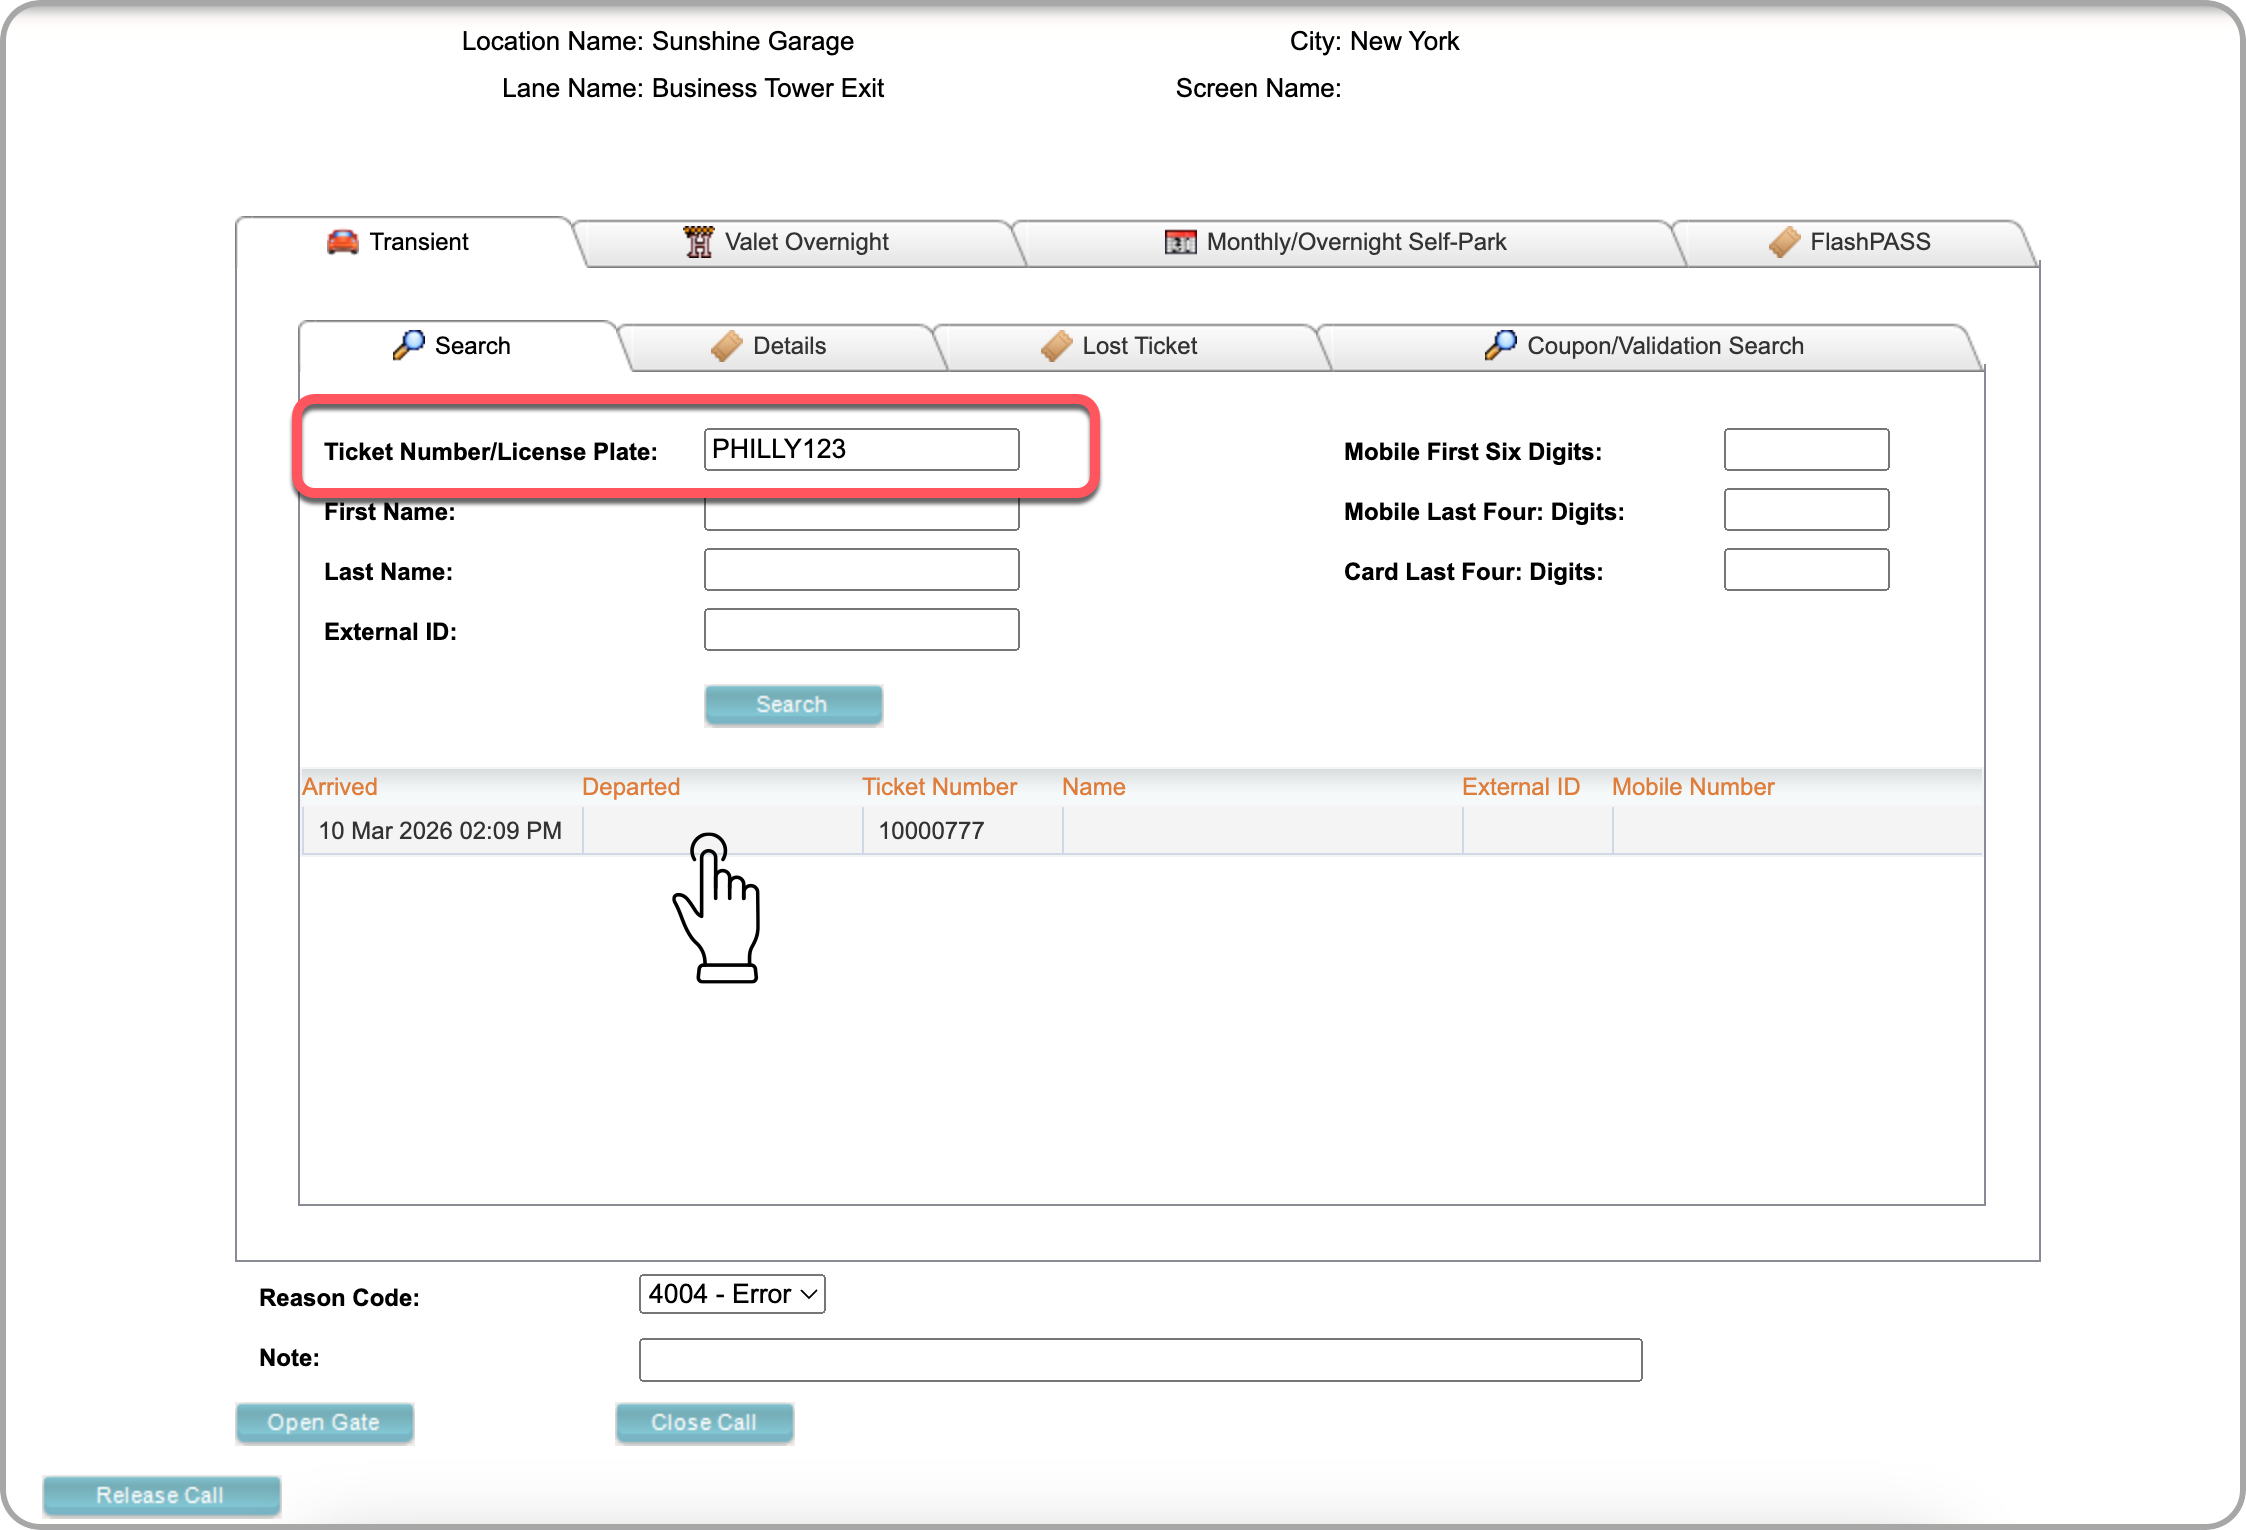Click the Search tab magnifier icon
Image resolution: width=2246 pixels, height=1530 pixels.
[x=408, y=345]
